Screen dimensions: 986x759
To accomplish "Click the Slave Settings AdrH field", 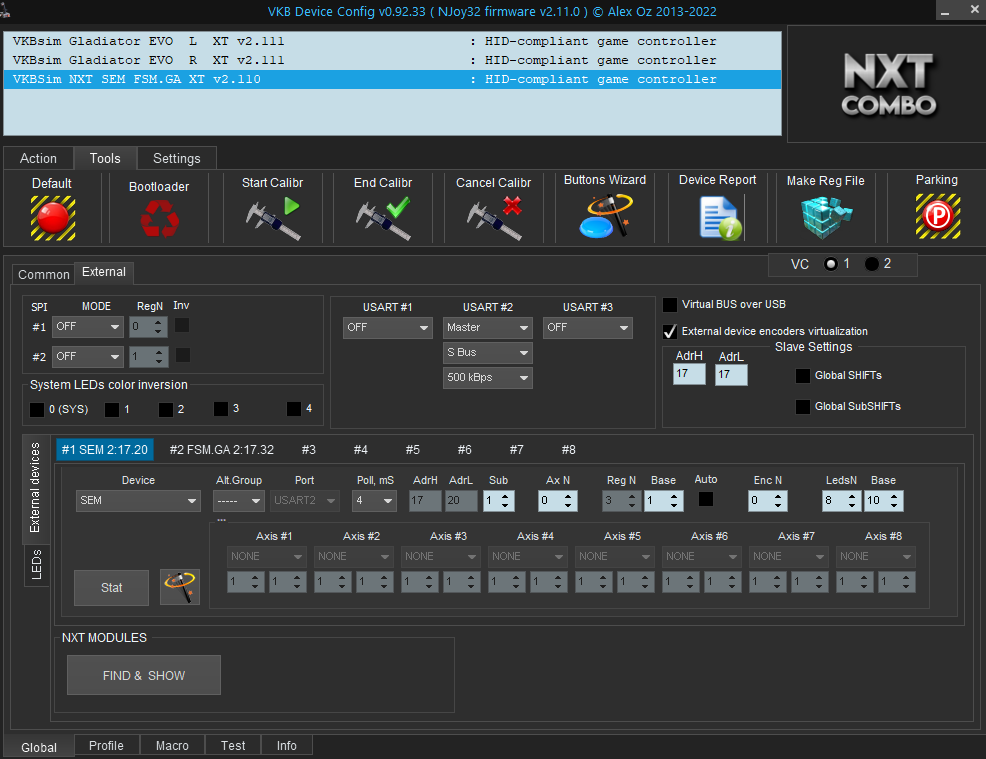I will (689, 374).
